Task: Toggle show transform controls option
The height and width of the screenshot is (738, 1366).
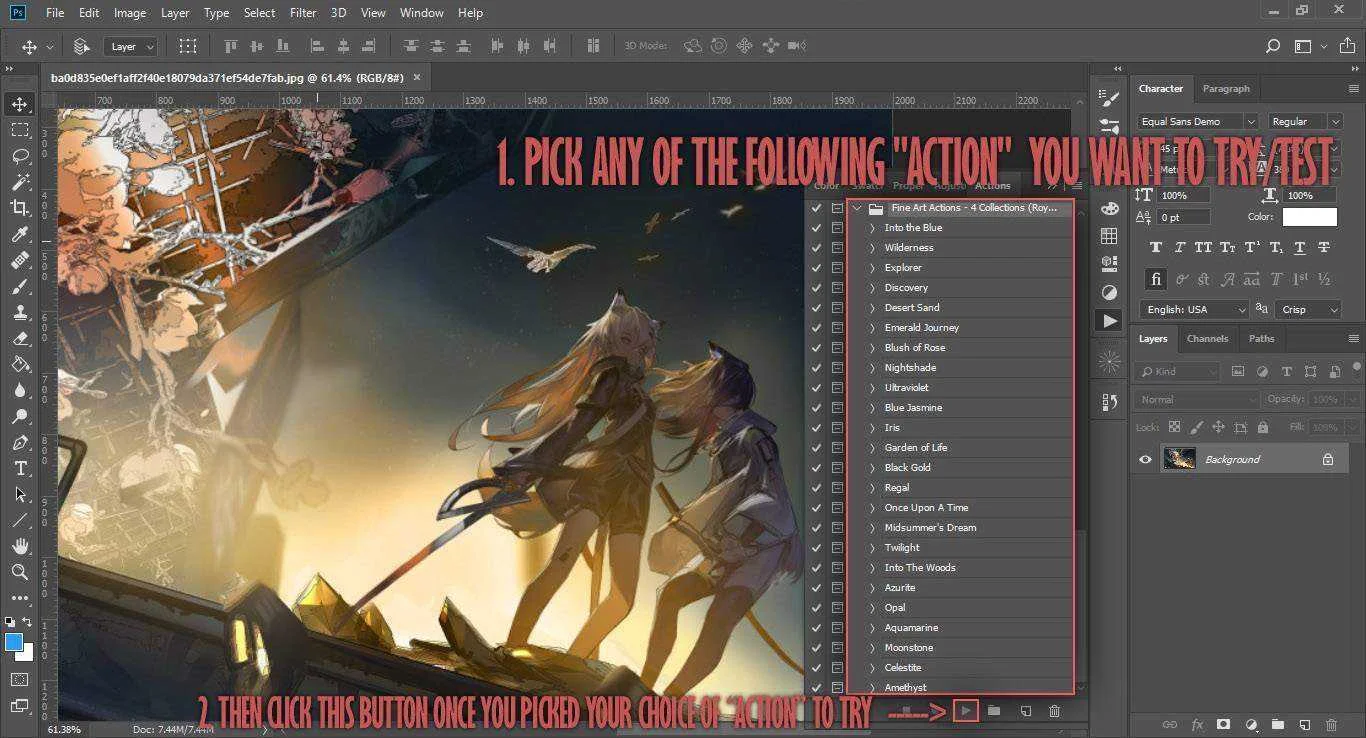Action: tap(187, 46)
